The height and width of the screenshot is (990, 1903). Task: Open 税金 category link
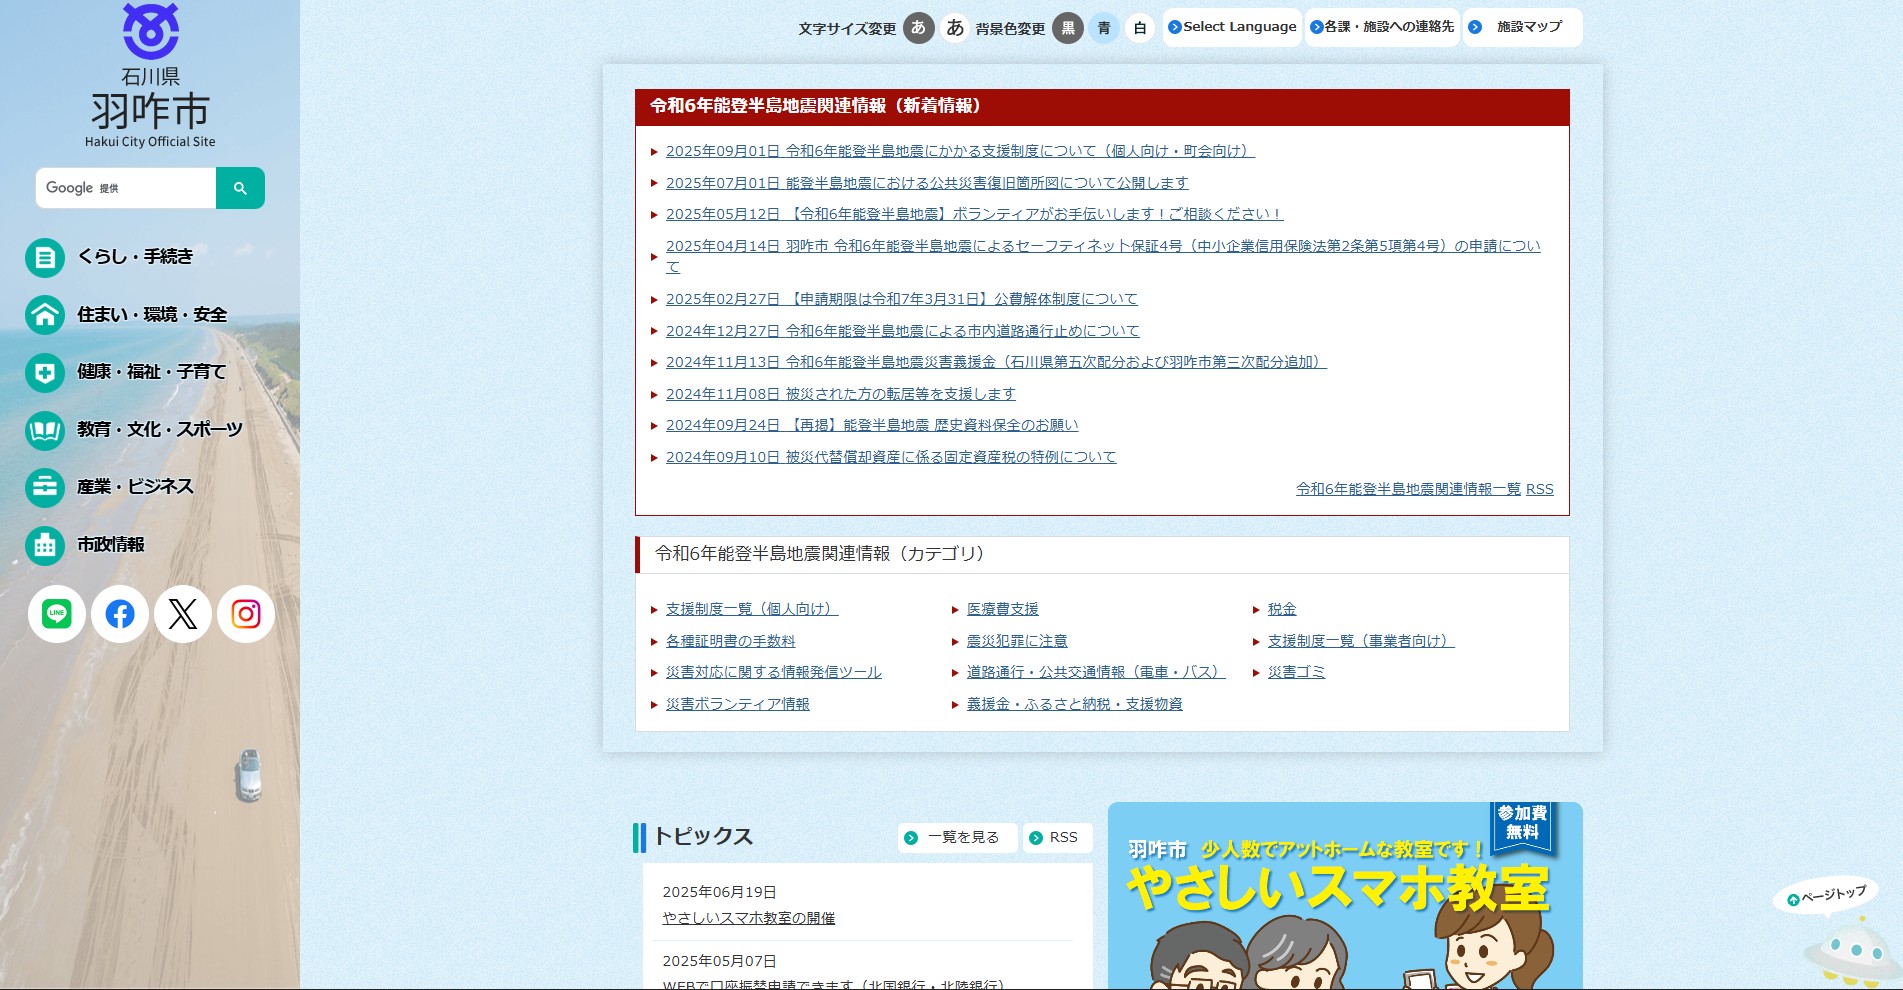coord(1282,609)
